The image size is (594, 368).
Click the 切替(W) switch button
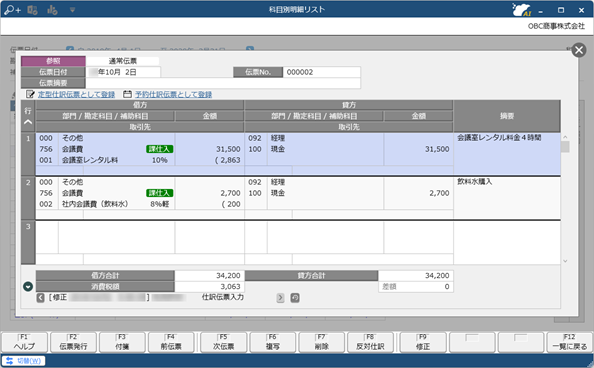point(23,361)
